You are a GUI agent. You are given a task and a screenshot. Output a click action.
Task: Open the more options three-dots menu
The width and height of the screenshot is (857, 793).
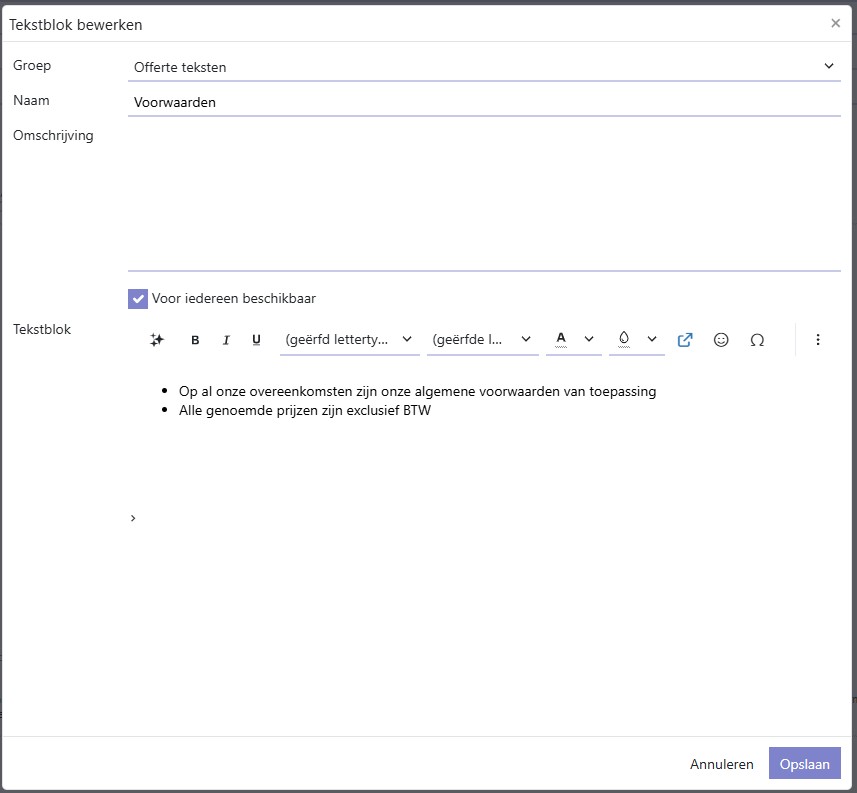click(818, 340)
